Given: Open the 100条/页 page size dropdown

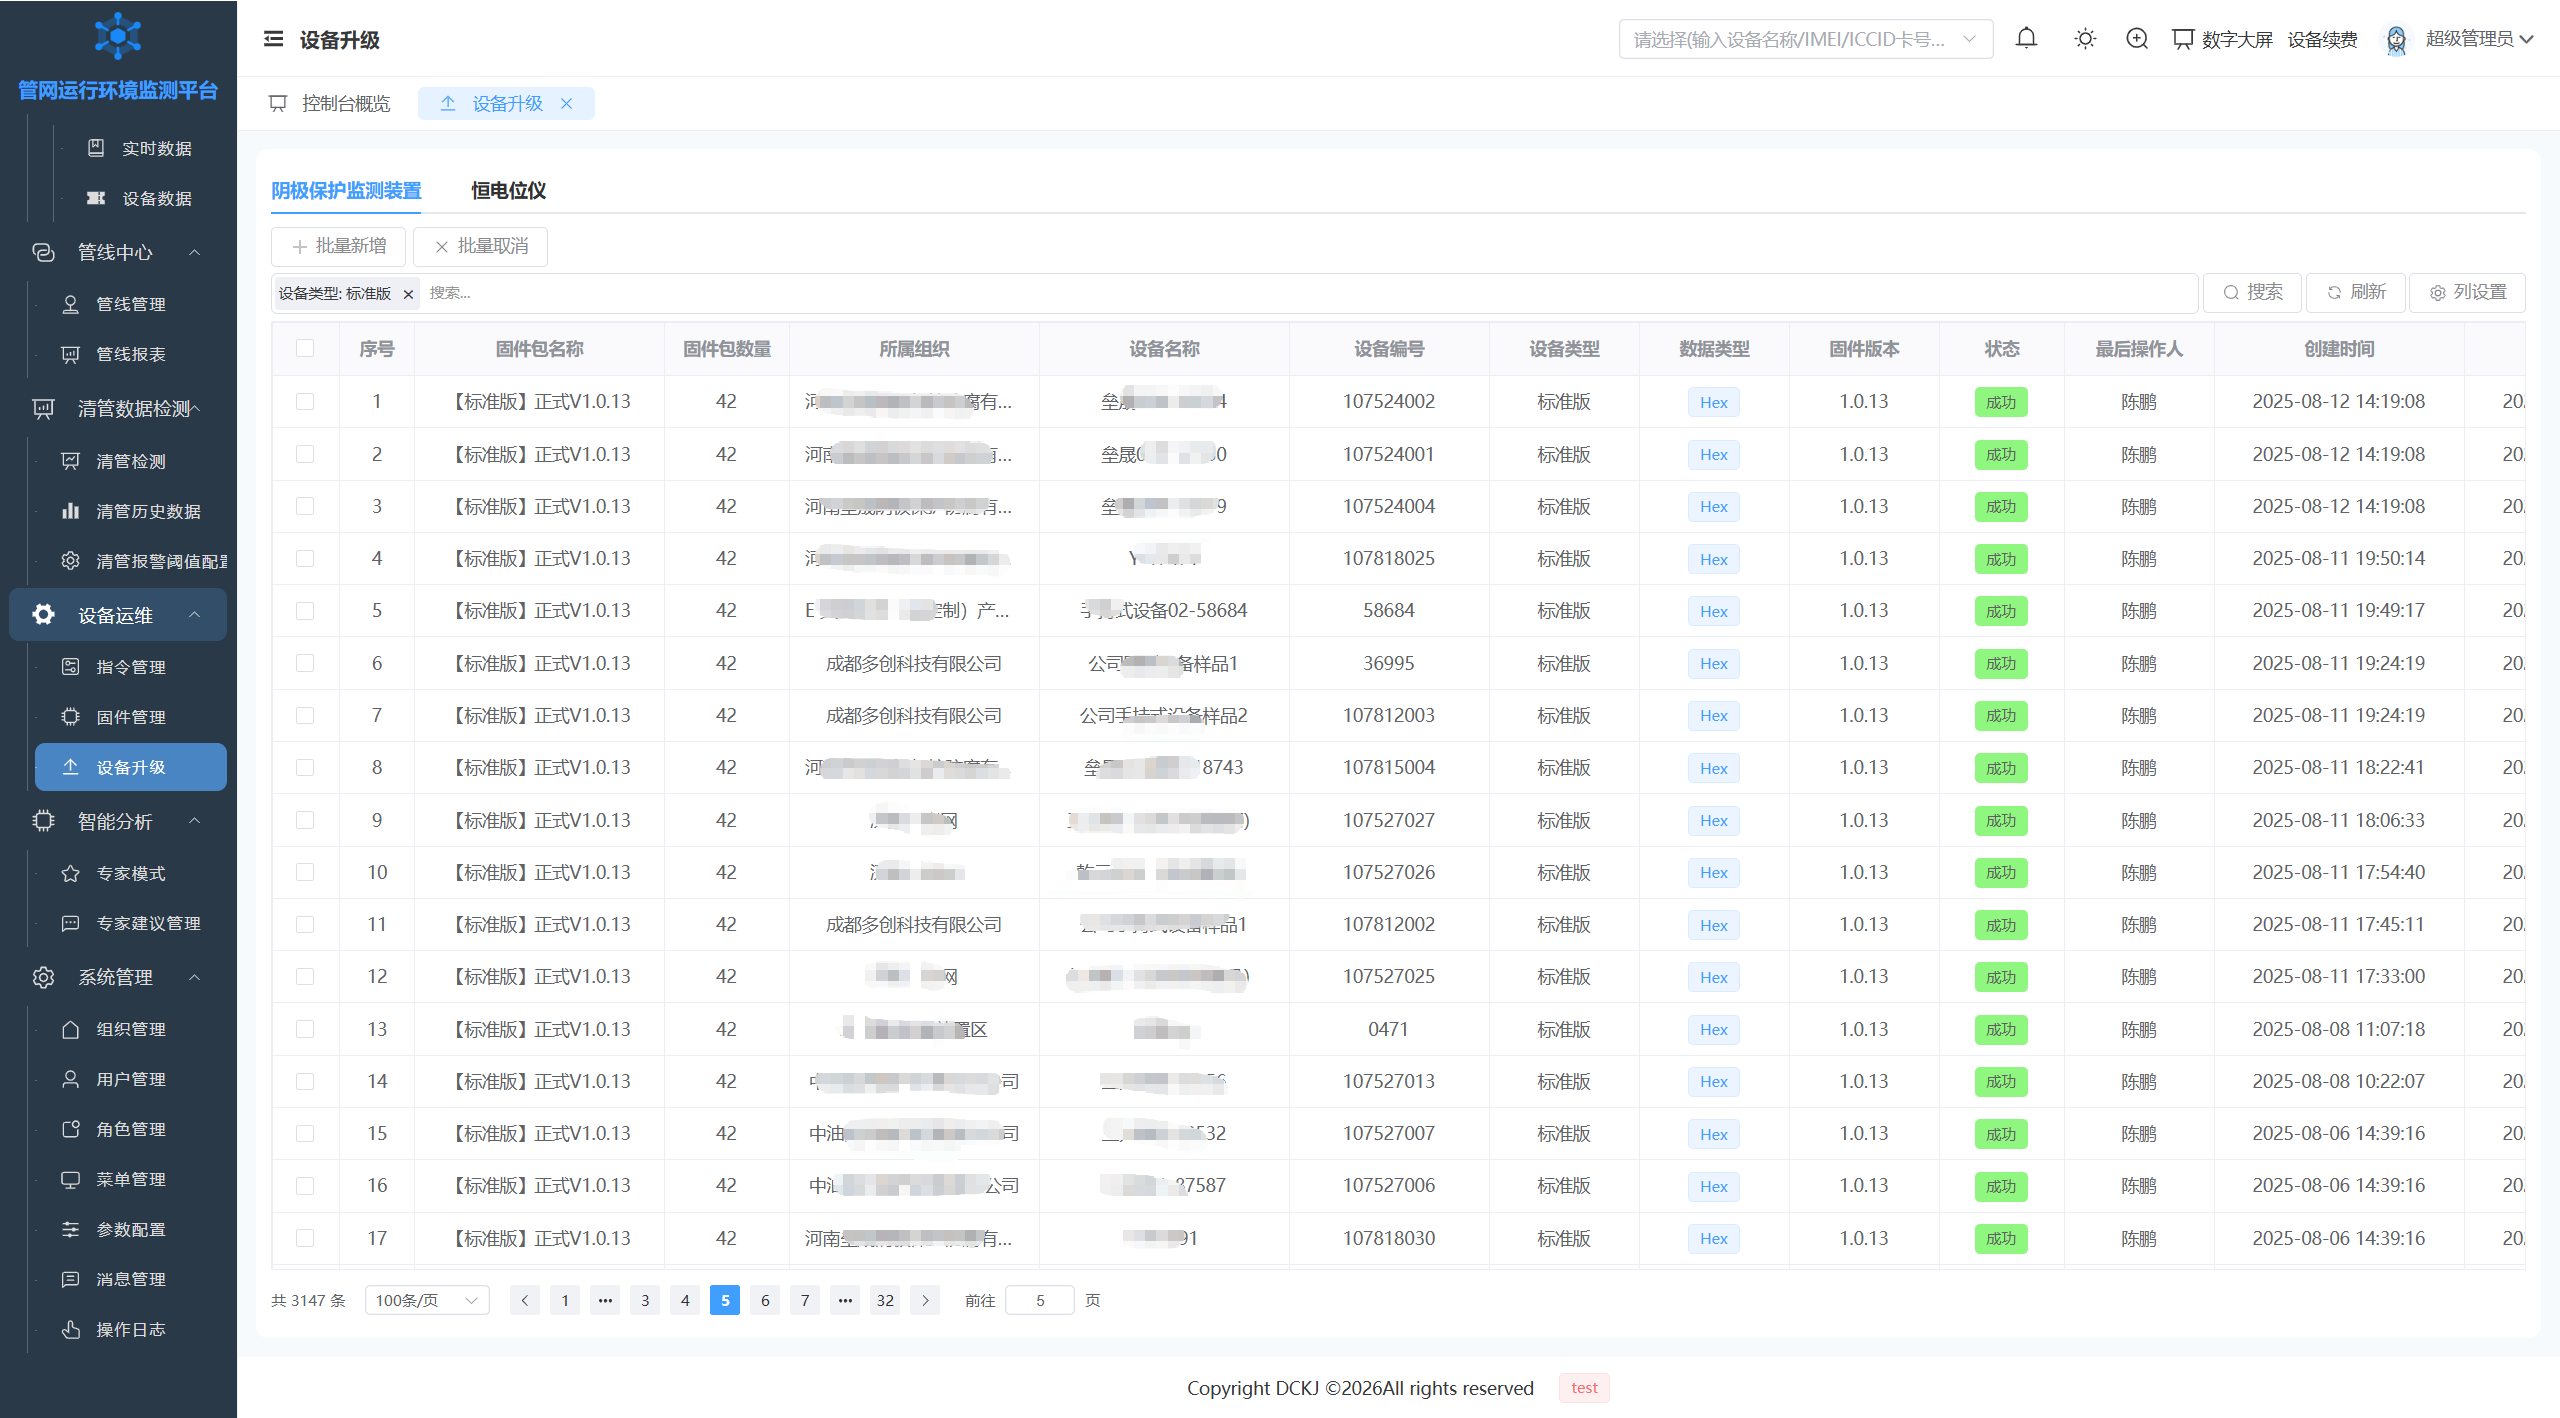Looking at the screenshot, I should (427, 1300).
